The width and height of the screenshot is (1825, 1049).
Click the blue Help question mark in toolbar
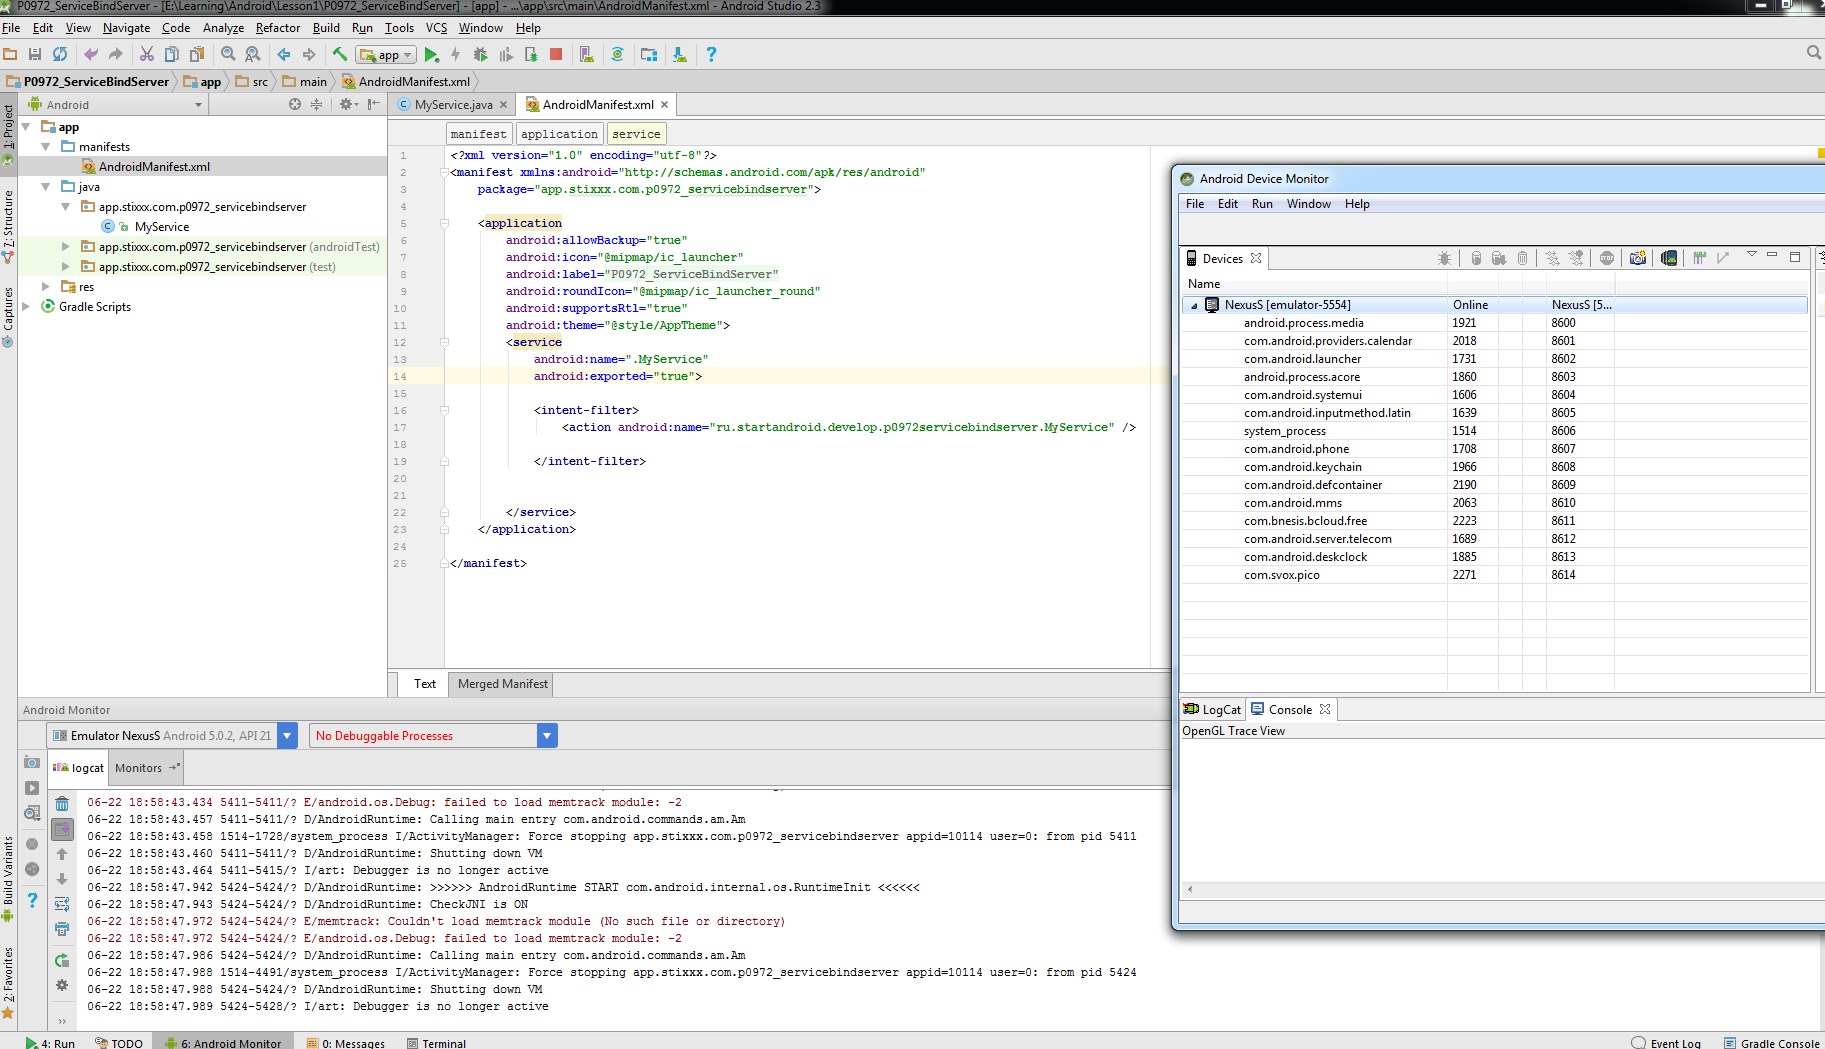click(x=711, y=55)
